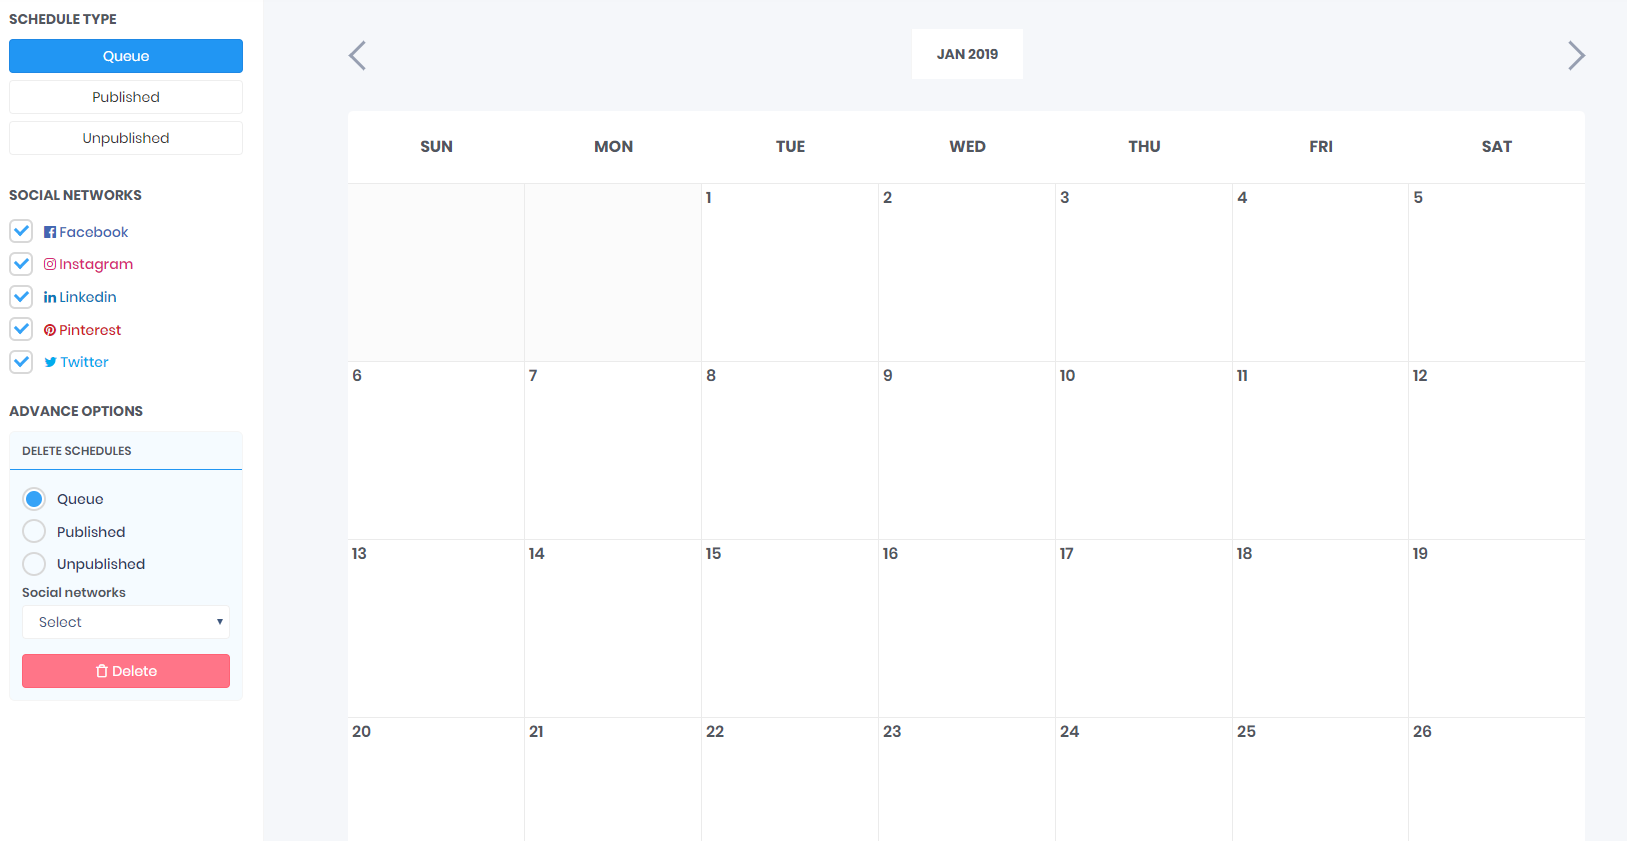Uncheck the Facebook checkbox

(x=21, y=231)
